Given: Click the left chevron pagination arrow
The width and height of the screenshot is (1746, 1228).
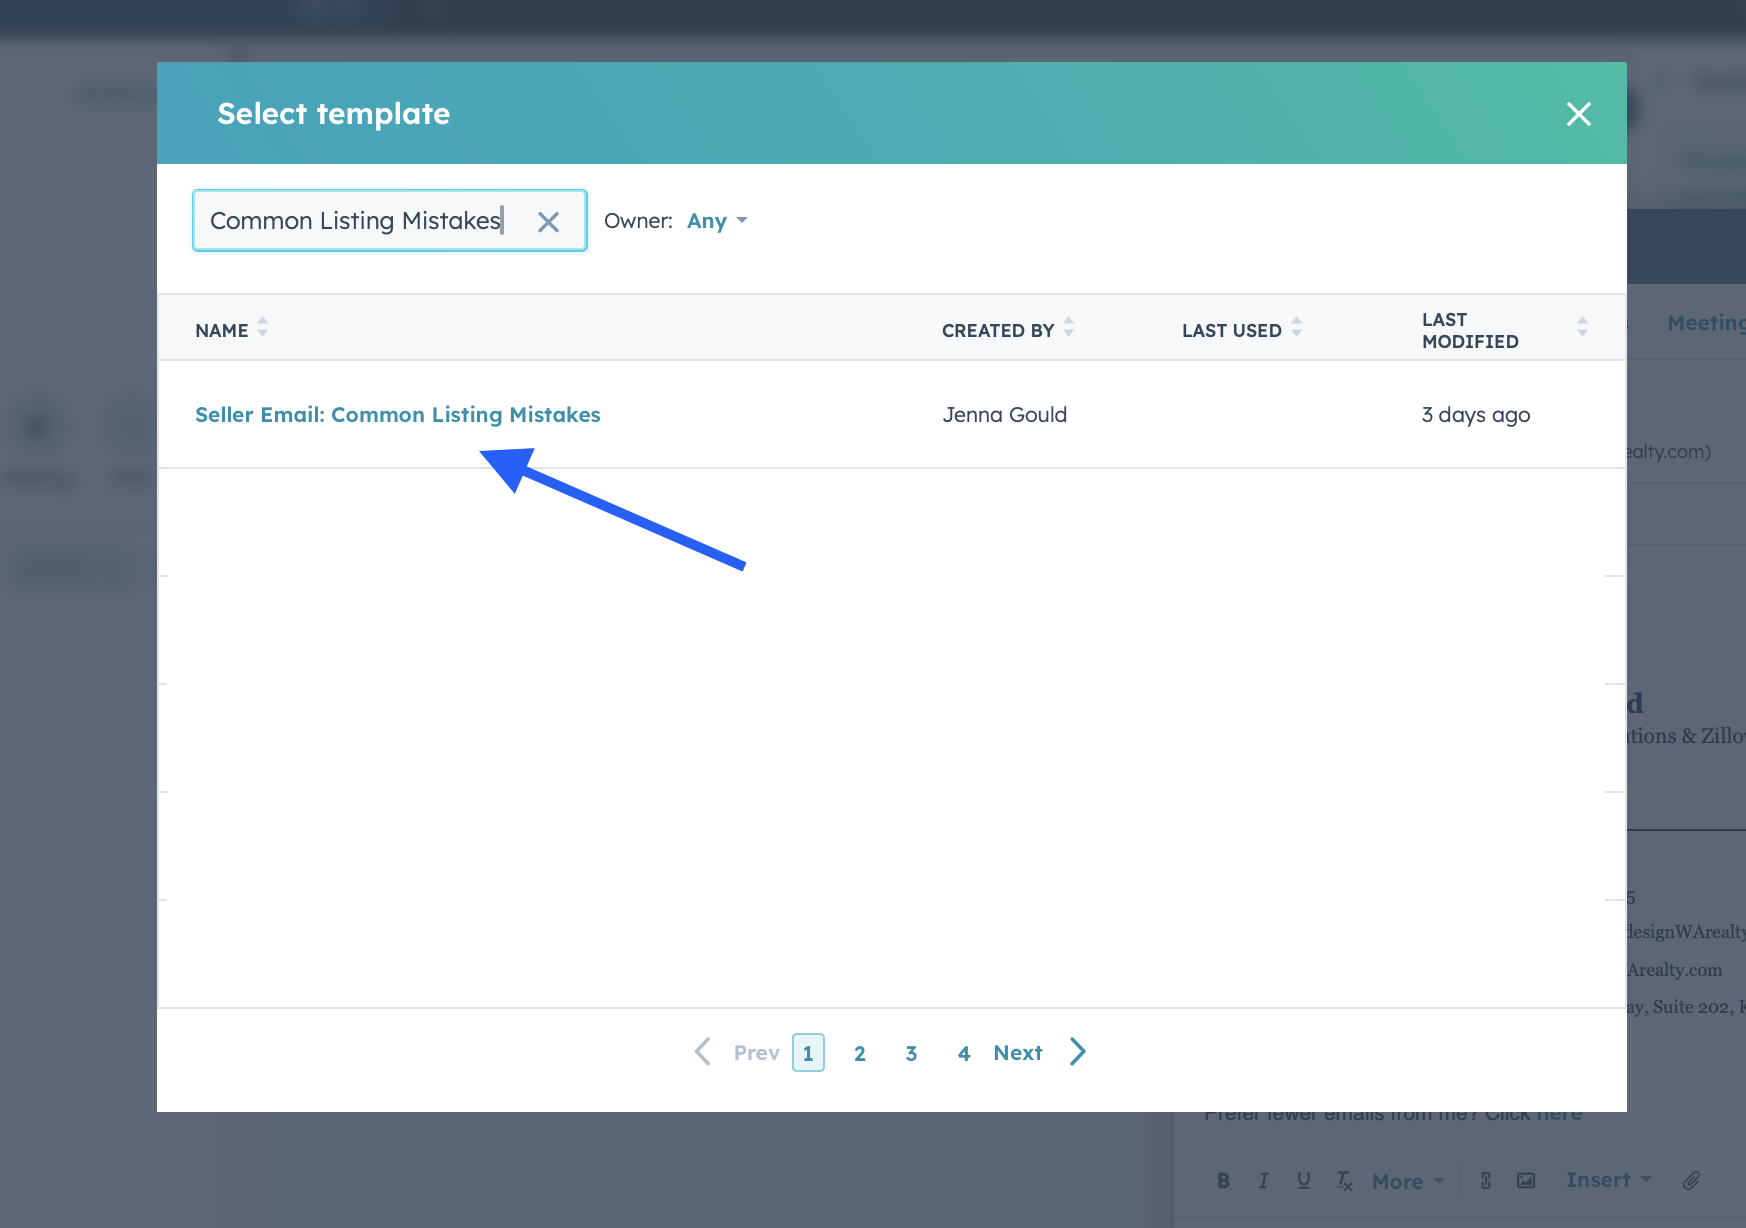Looking at the screenshot, I should 703,1052.
